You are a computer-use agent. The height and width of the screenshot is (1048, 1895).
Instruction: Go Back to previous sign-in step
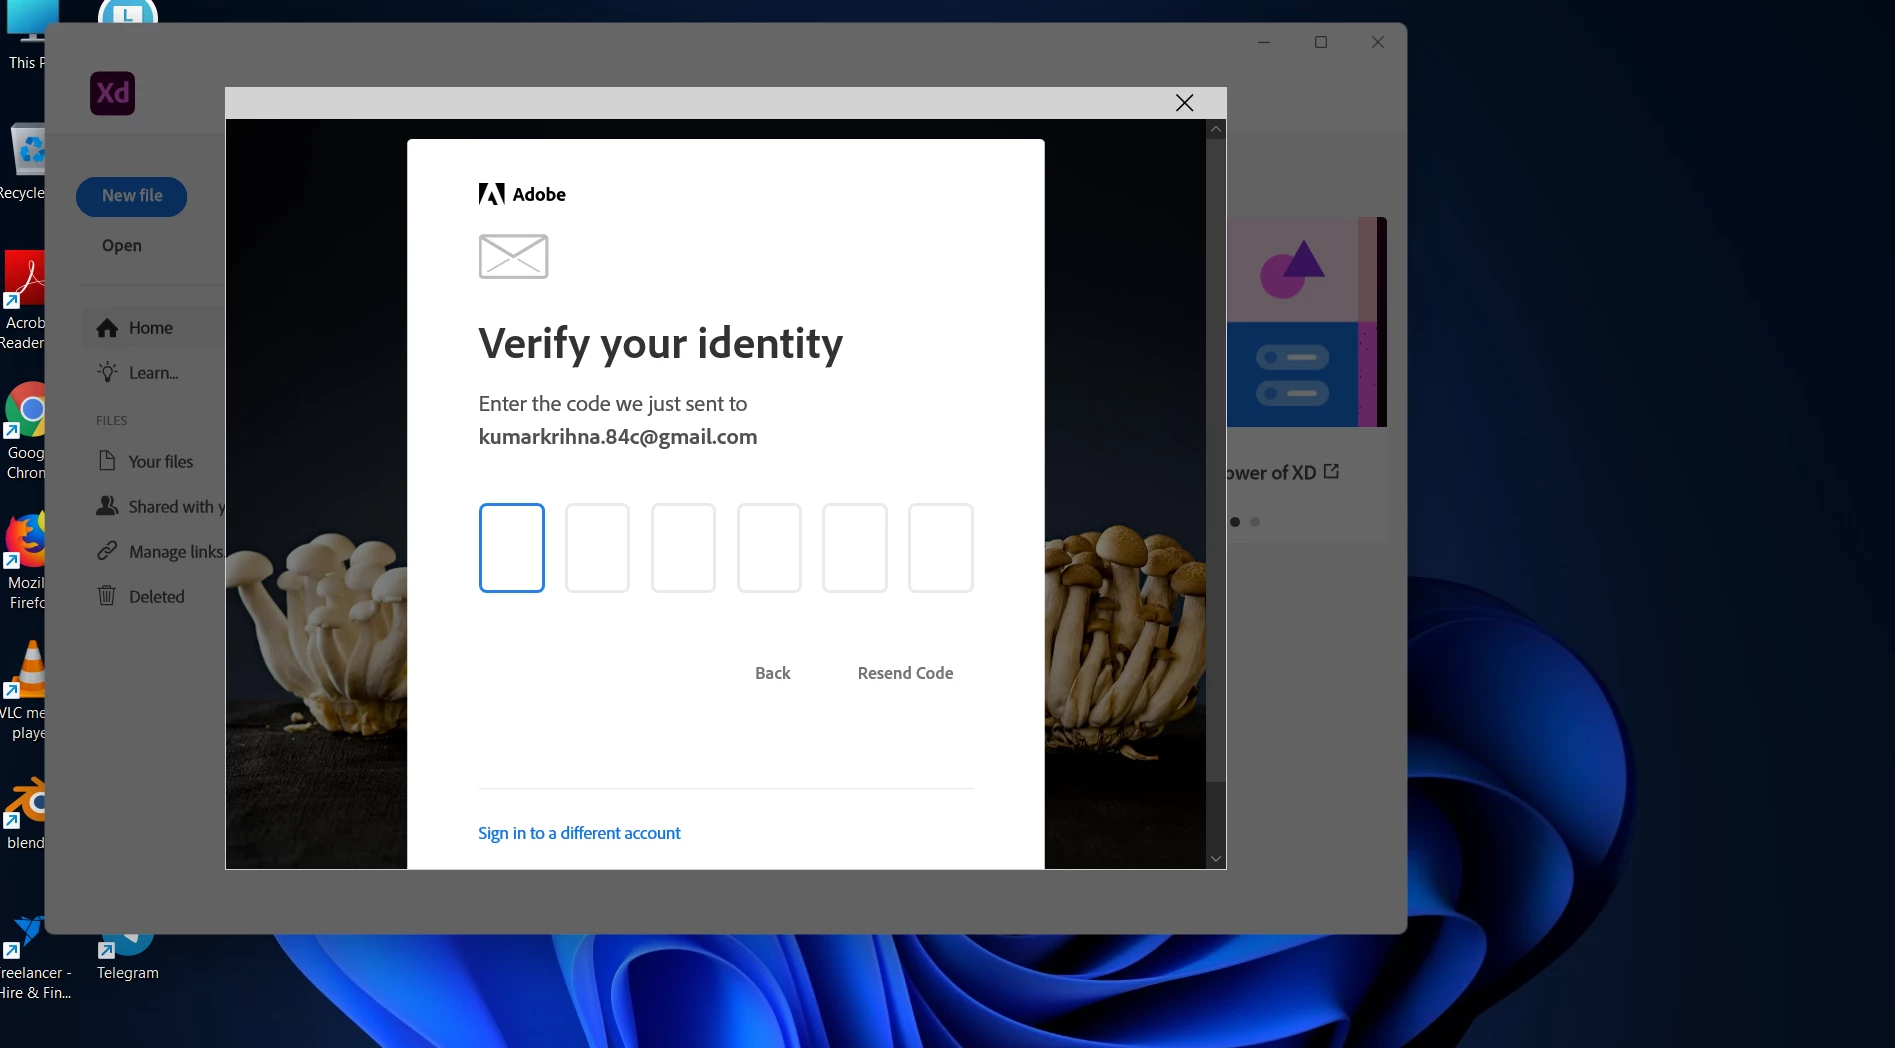pyautogui.click(x=773, y=673)
